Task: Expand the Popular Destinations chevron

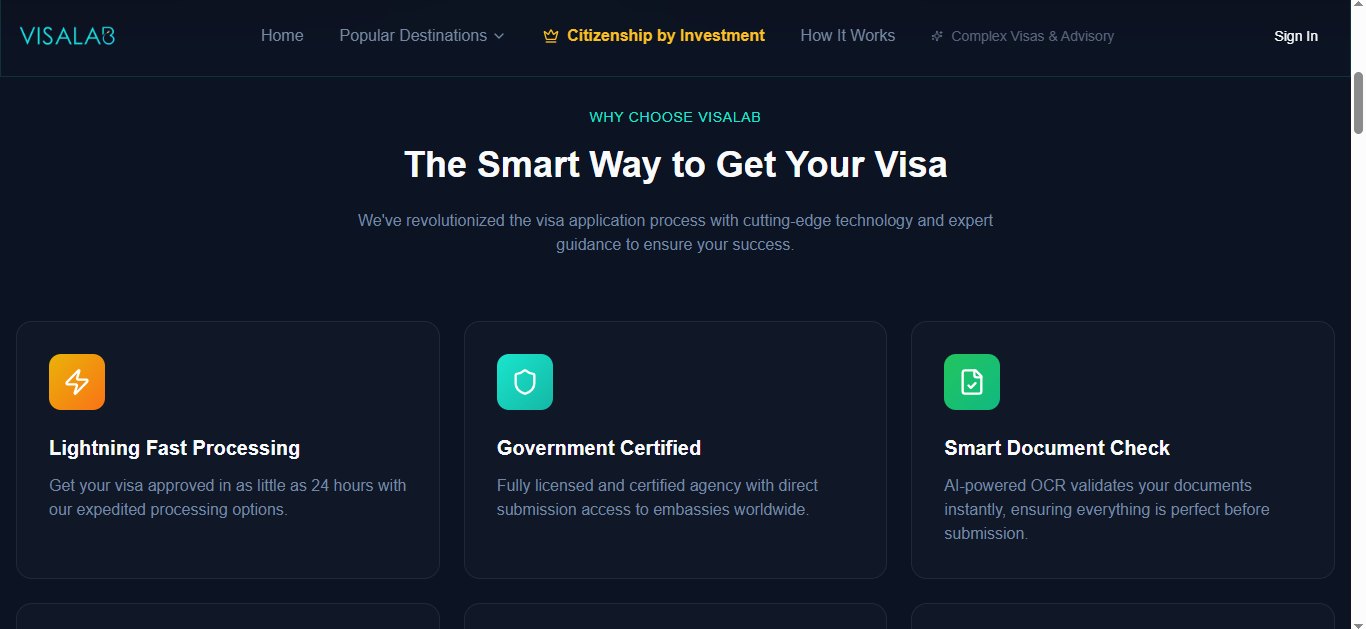Action: click(x=499, y=36)
